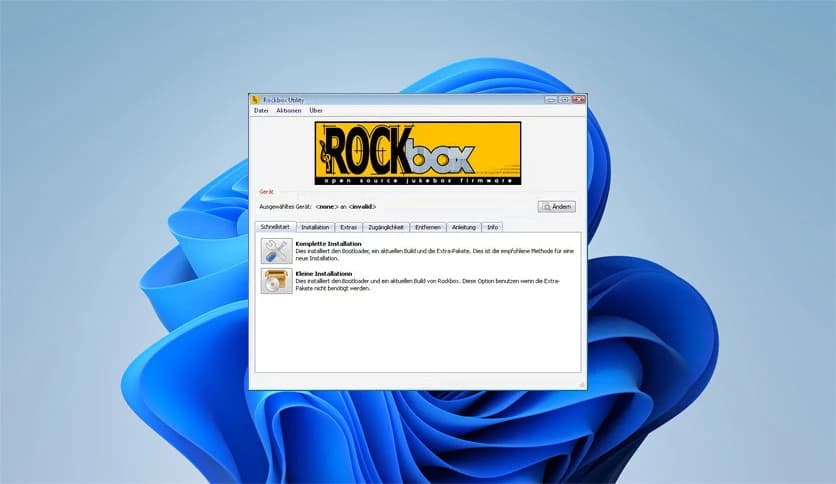Maximize the Rockbox Utility window
836x484 pixels.
tap(564, 100)
